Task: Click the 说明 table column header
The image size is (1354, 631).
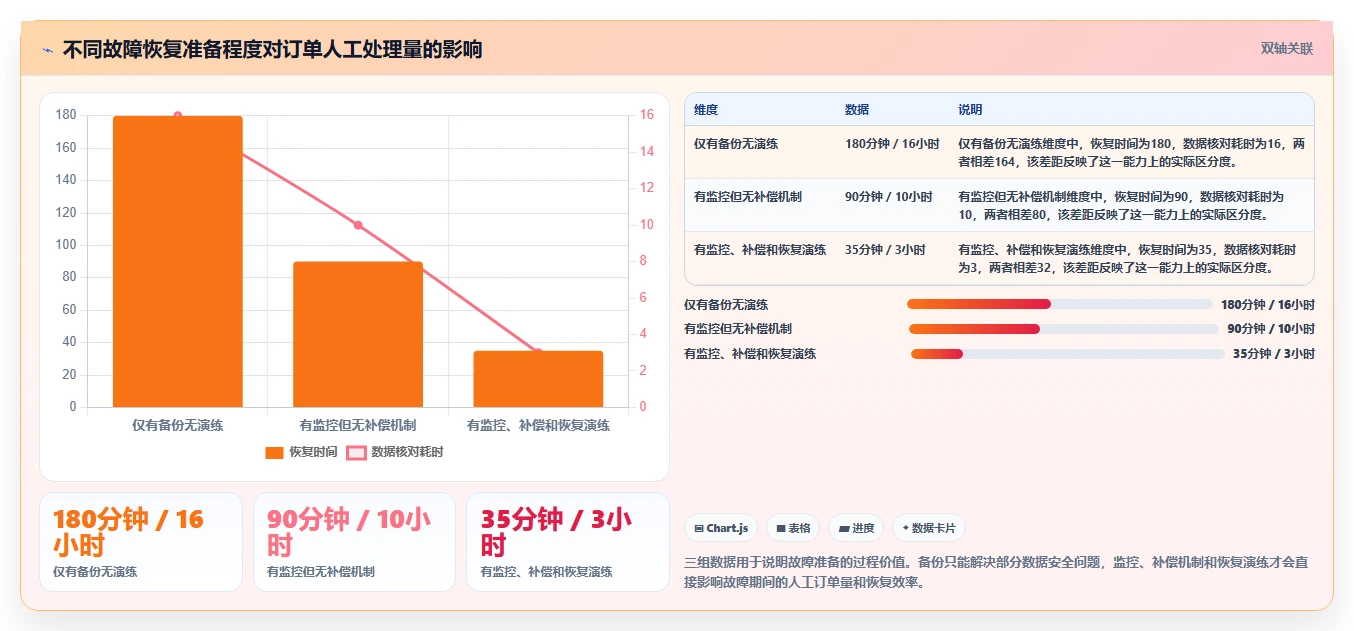Action: (970, 110)
